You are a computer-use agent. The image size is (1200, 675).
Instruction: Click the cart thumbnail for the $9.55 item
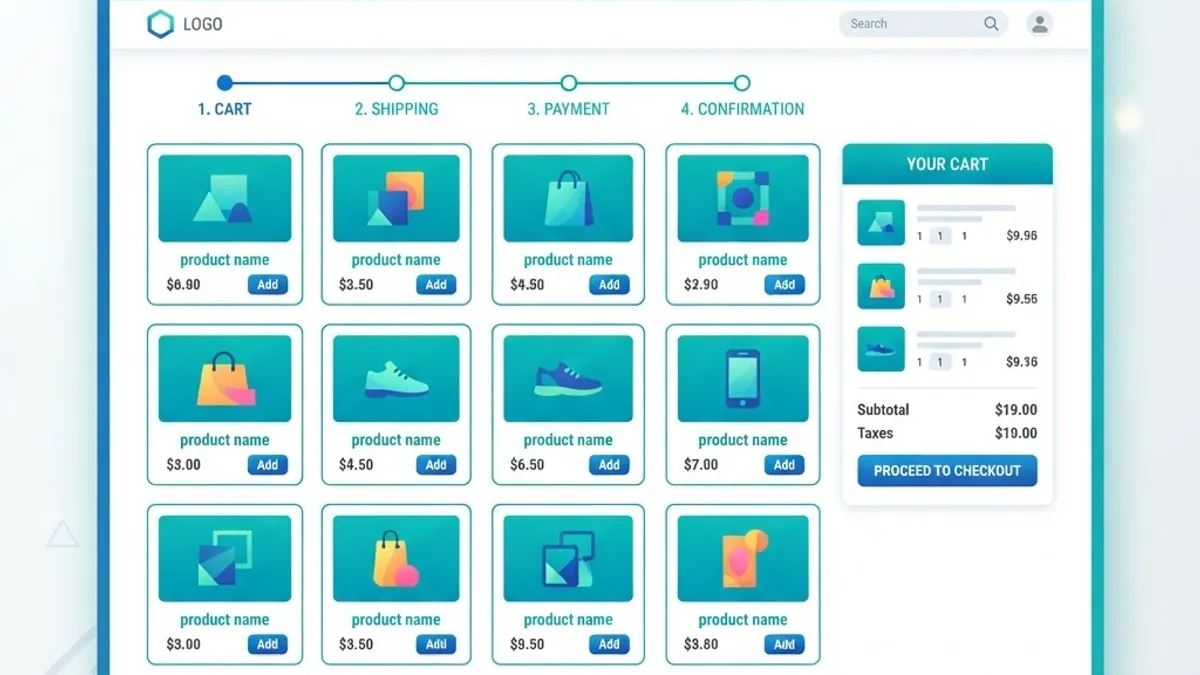(881, 286)
